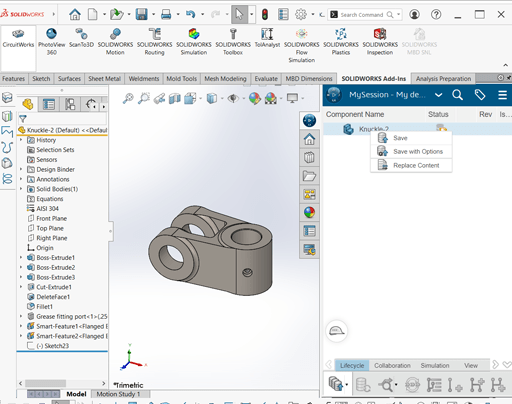Open the tag icon in MySession header
The image size is (512, 404).
click(x=480, y=95)
